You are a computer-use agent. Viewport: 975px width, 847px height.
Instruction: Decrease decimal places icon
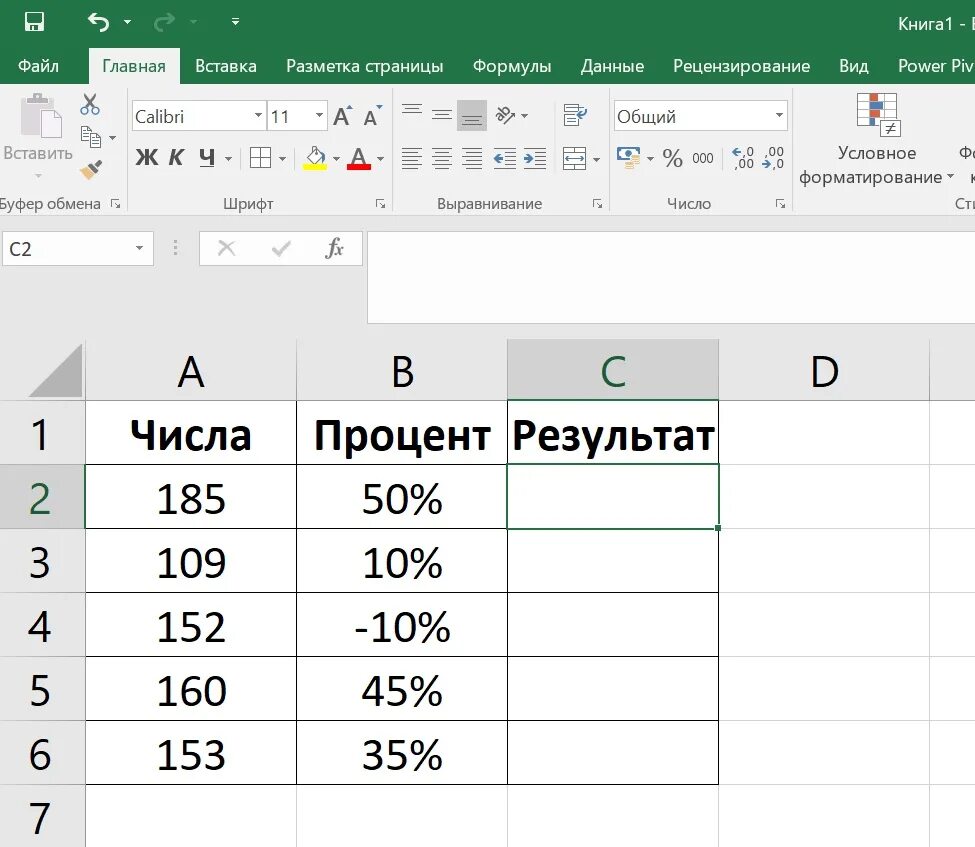coord(772,158)
